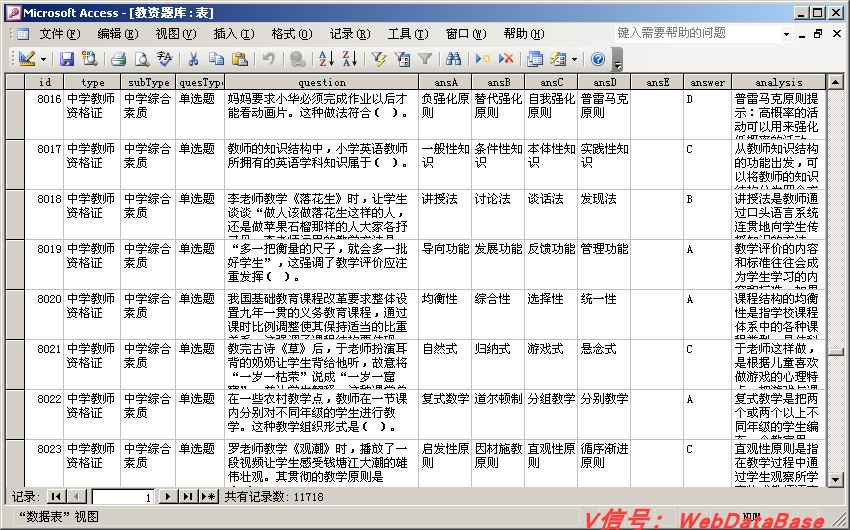Click the Cut scissors icon
The height and width of the screenshot is (530, 850).
pyautogui.click(x=193, y=59)
